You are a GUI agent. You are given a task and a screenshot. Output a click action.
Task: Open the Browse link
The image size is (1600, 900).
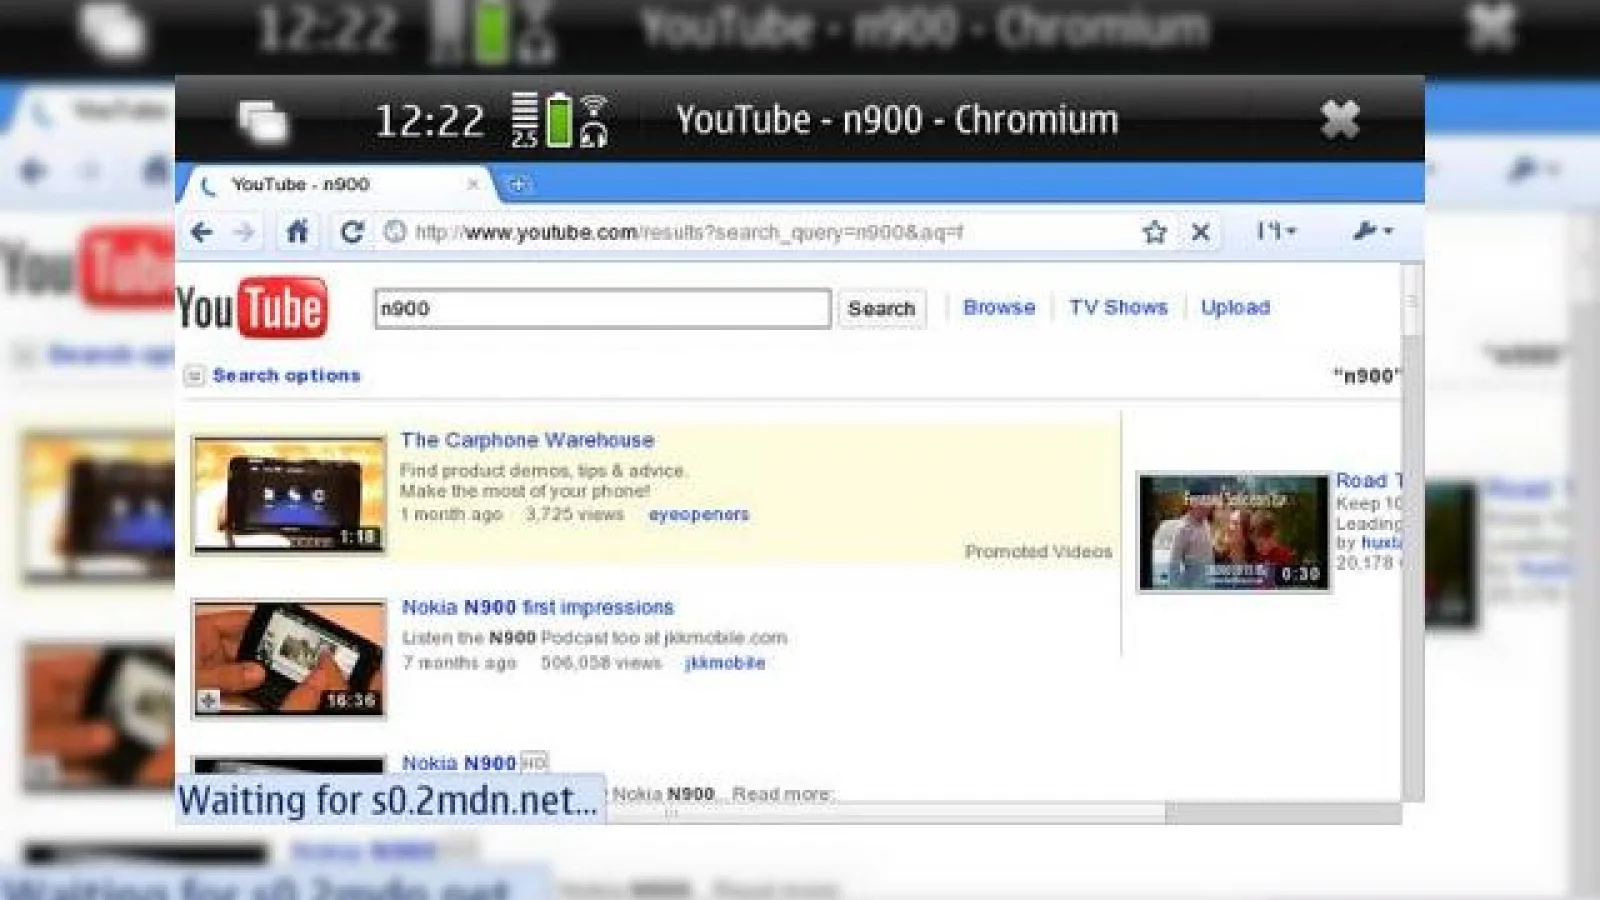coord(999,307)
